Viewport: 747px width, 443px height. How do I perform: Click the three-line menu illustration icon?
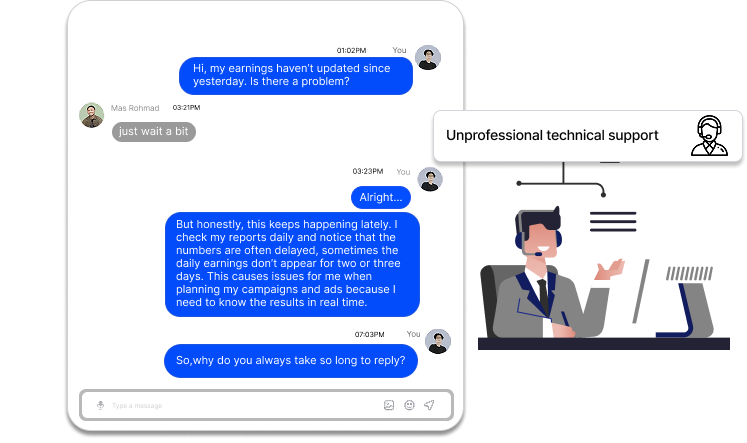[613, 222]
